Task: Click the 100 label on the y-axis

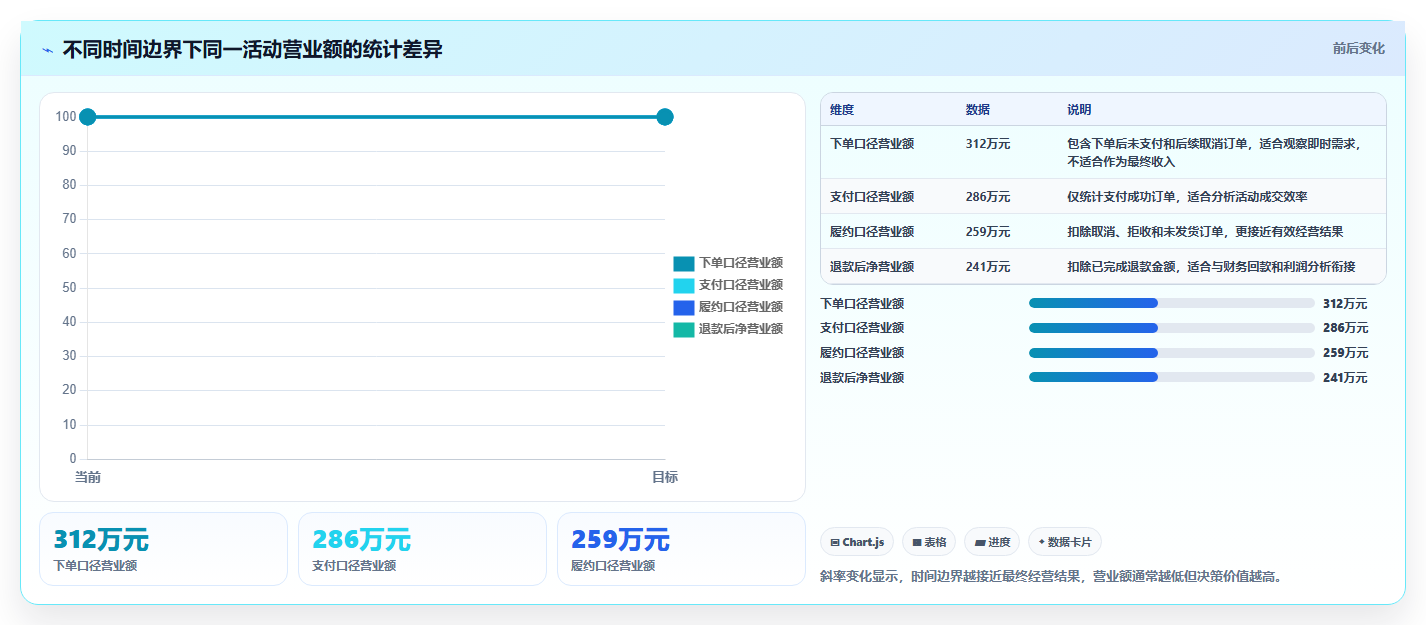Action: click(66, 117)
